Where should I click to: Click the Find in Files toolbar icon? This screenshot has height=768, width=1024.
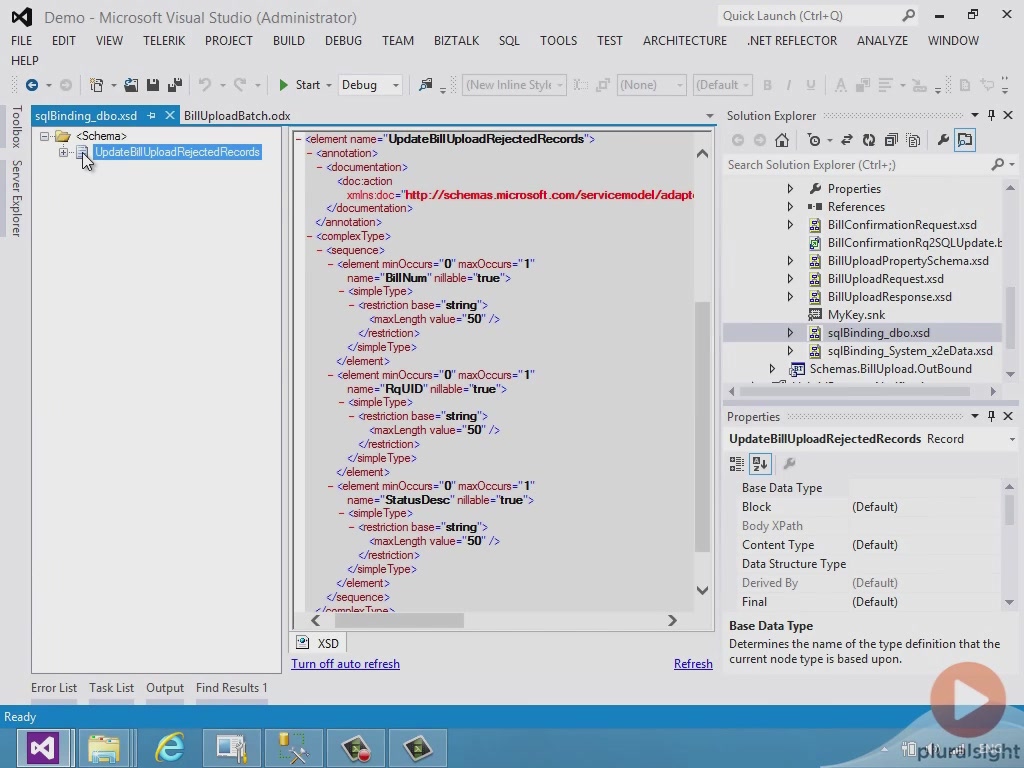(425, 85)
